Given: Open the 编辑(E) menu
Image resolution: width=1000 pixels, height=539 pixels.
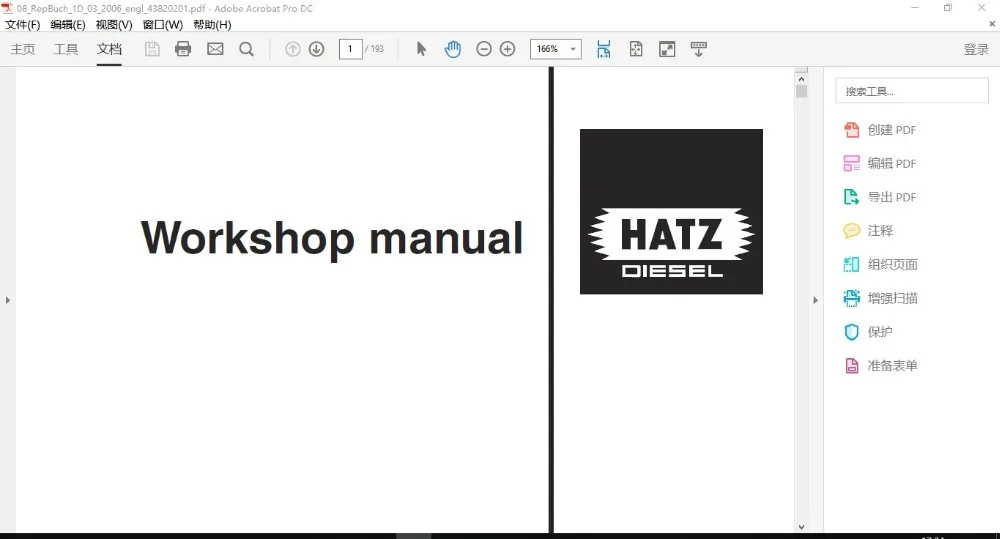Looking at the screenshot, I should pyautogui.click(x=68, y=25).
